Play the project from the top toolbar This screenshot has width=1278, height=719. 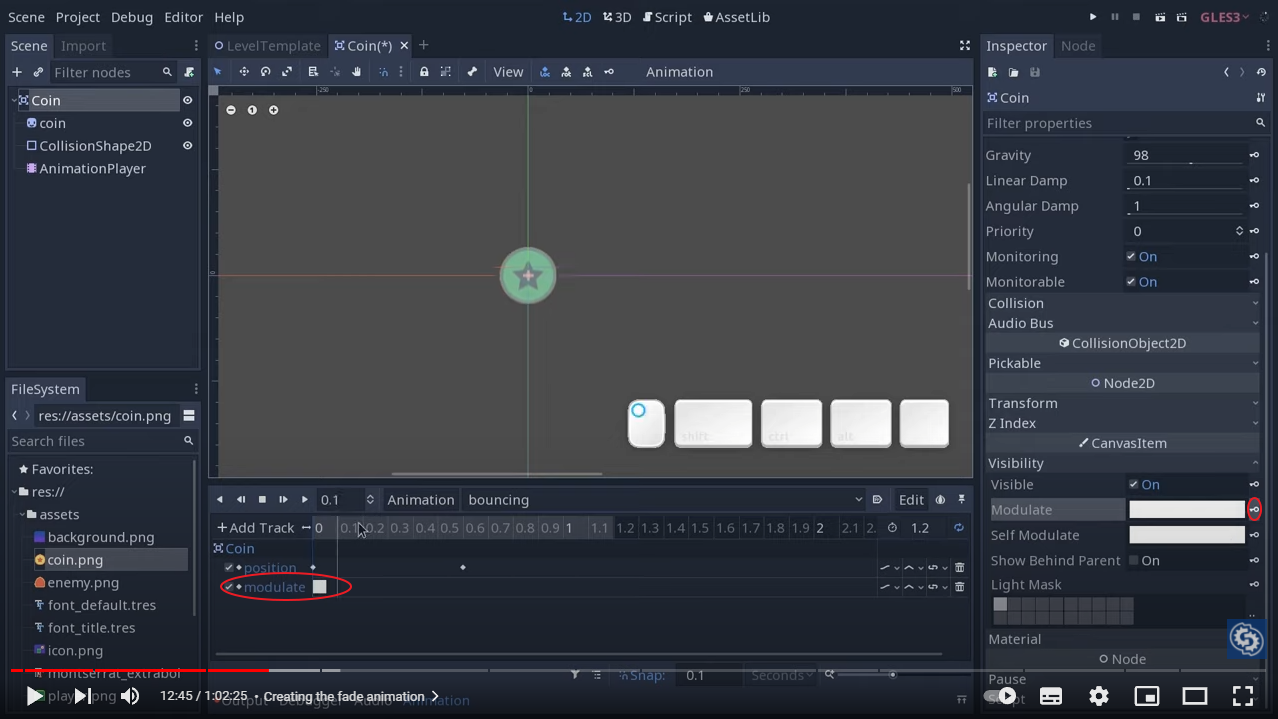click(1093, 17)
